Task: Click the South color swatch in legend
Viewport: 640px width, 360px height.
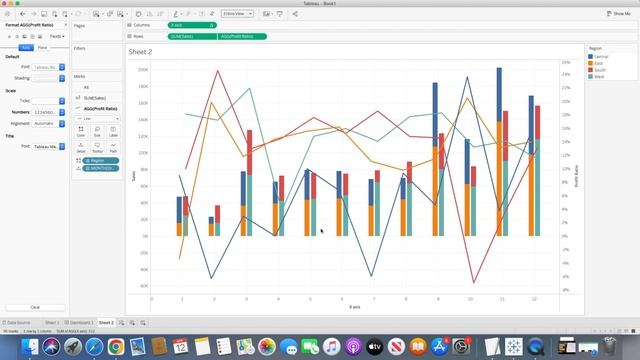Action: click(x=590, y=70)
